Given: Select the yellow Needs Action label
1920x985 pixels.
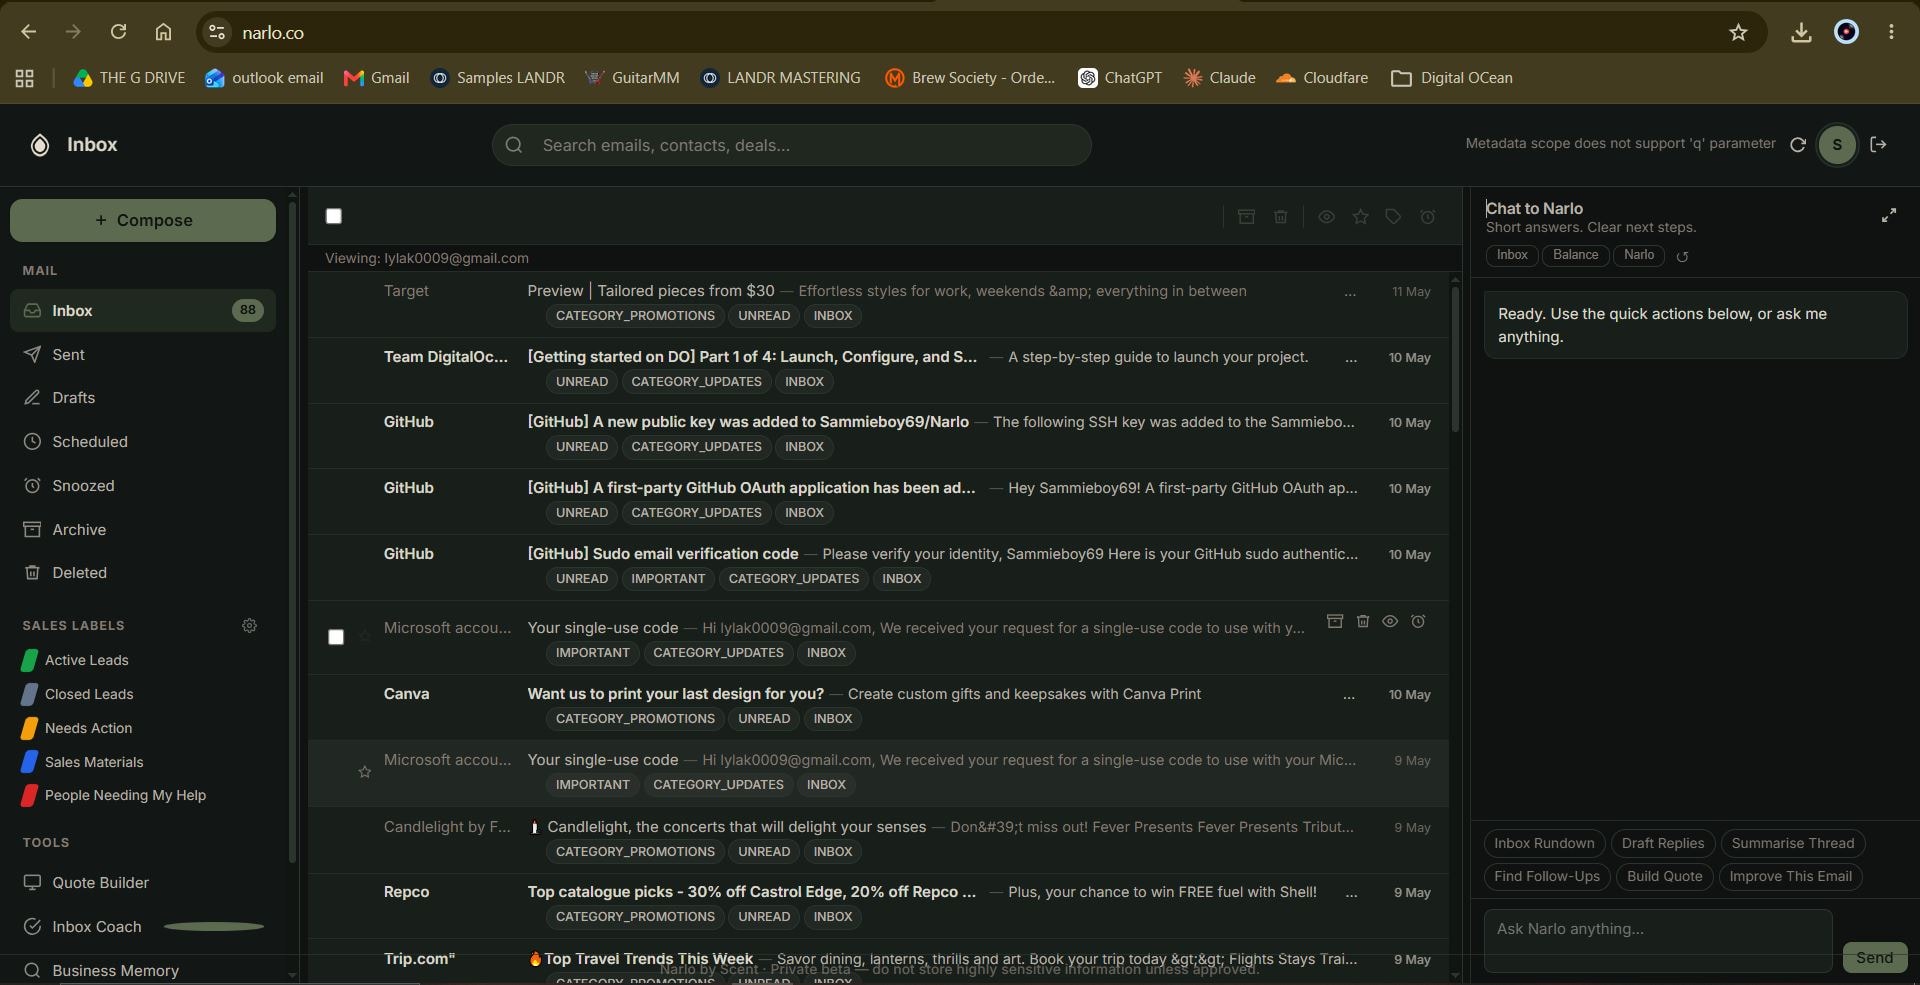Looking at the screenshot, I should (x=77, y=729).
